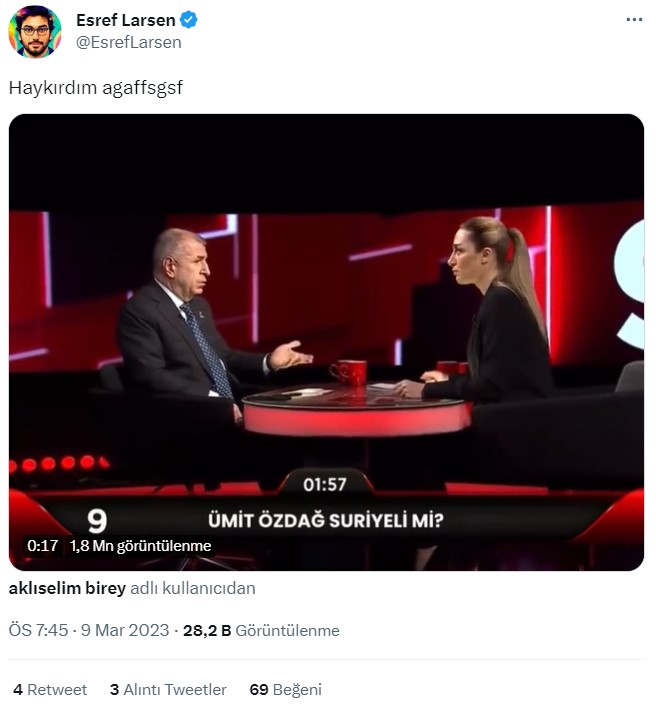Click the "1,8 Mn görüntülenme" video view label
The width and height of the screenshot is (656, 713).
point(140,546)
